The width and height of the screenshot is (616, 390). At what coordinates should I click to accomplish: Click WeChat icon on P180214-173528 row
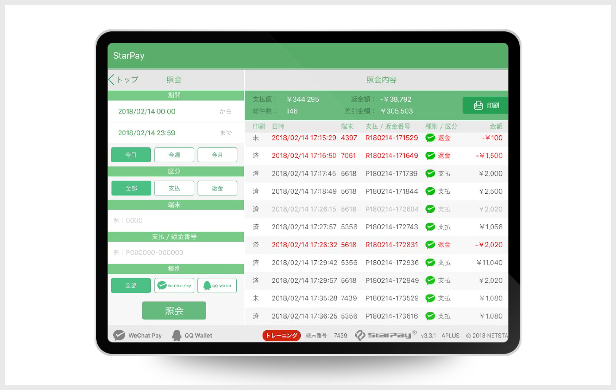430,298
